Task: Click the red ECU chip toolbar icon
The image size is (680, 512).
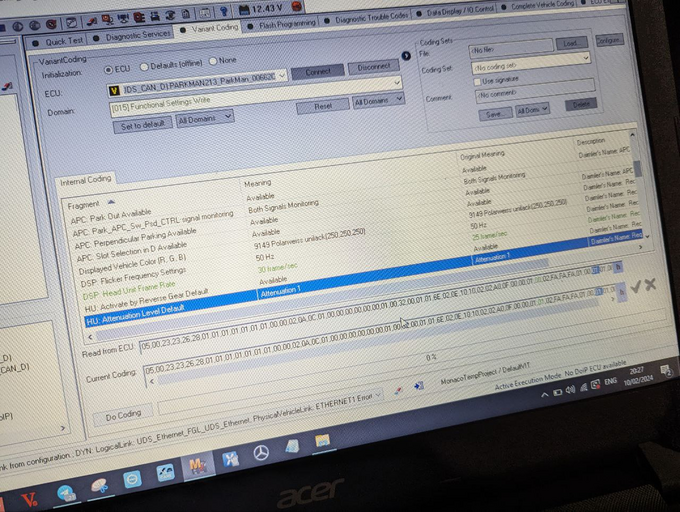Action: 139,17
